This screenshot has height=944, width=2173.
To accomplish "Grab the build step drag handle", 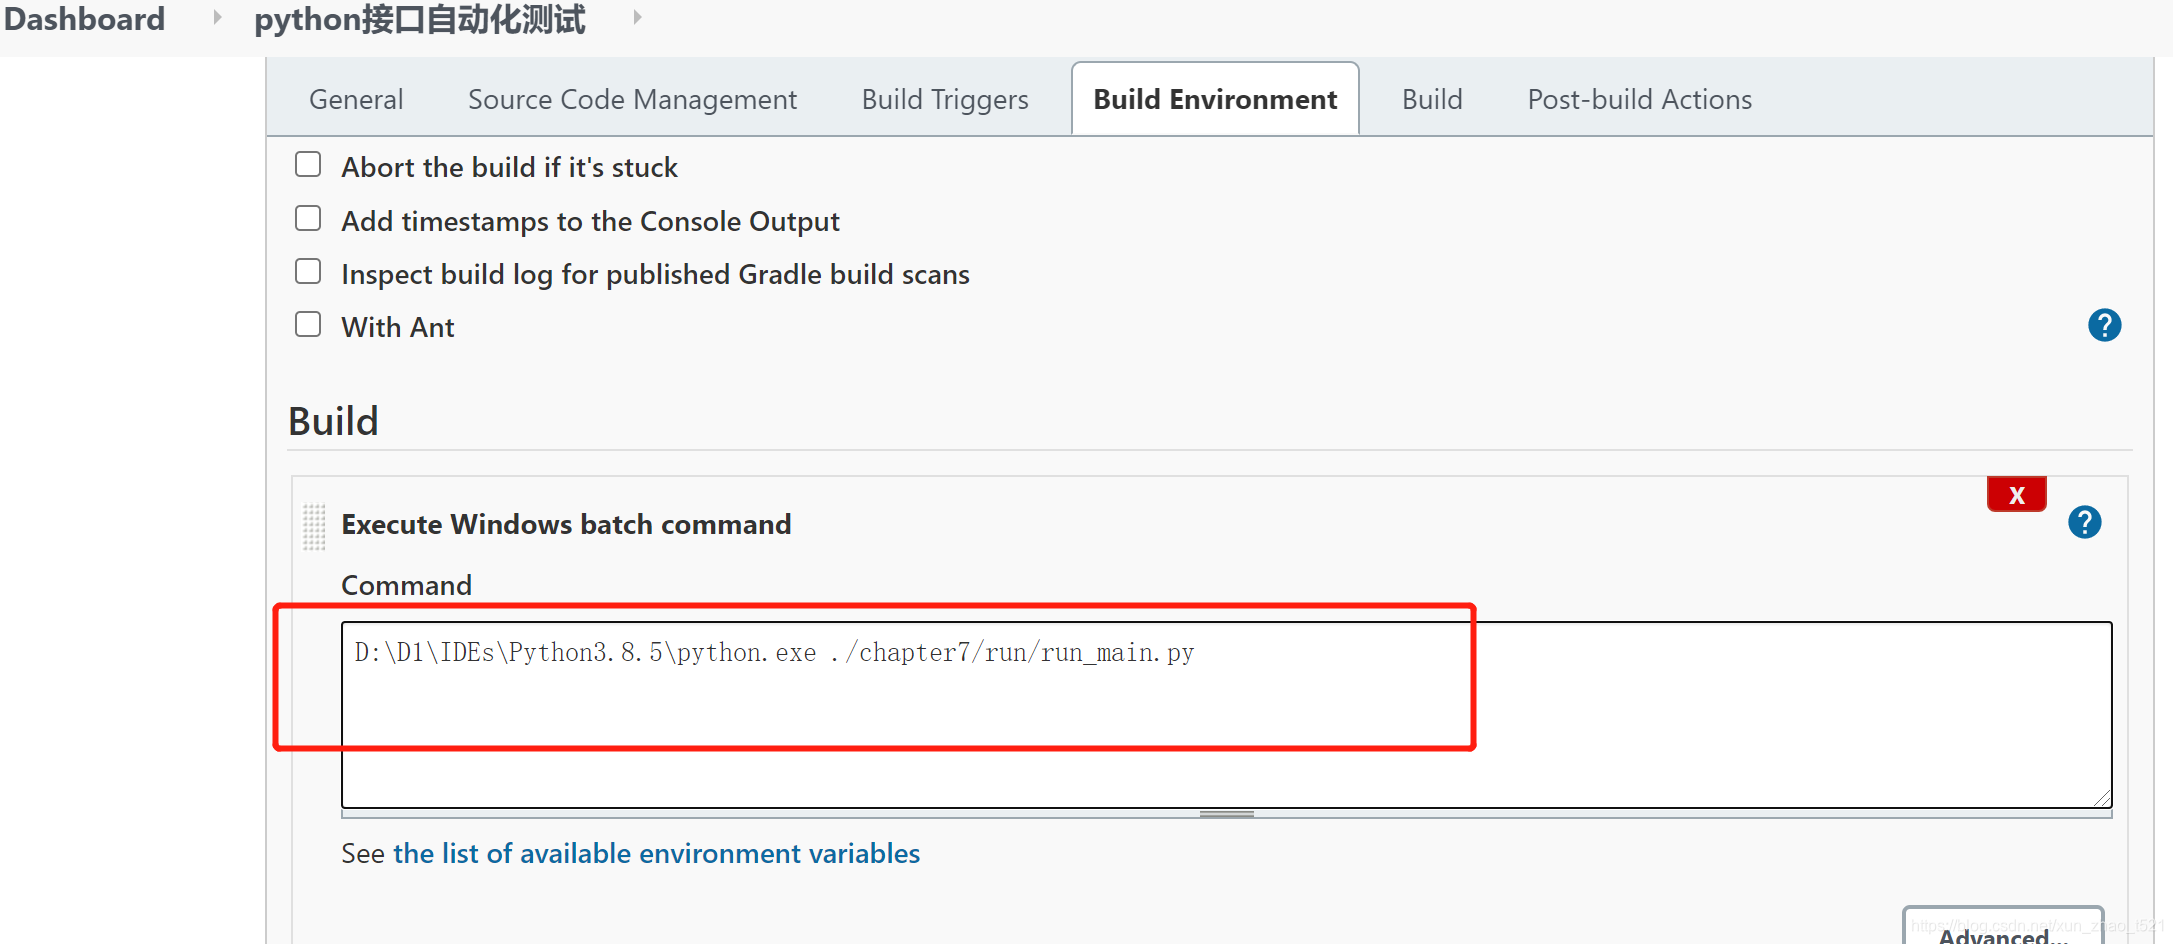I will (x=314, y=526).
